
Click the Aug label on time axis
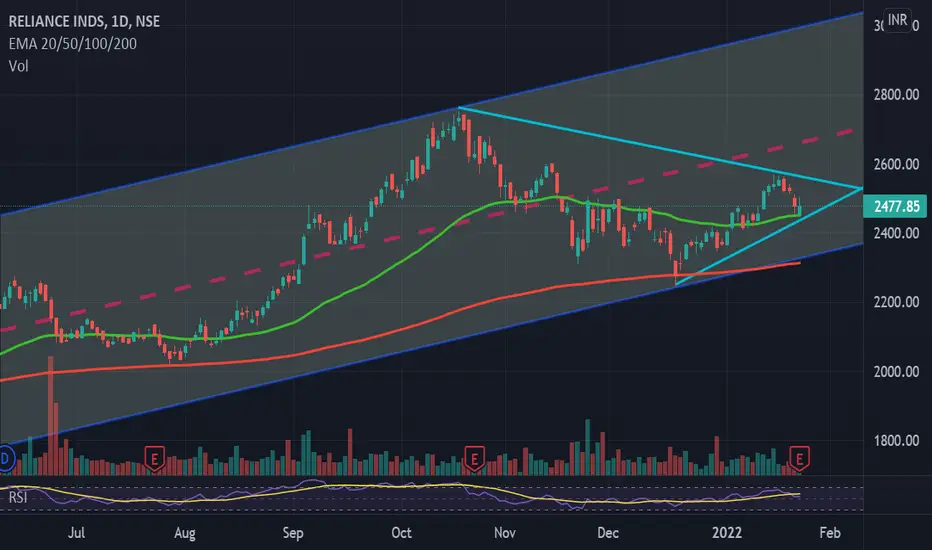point(185,533)
